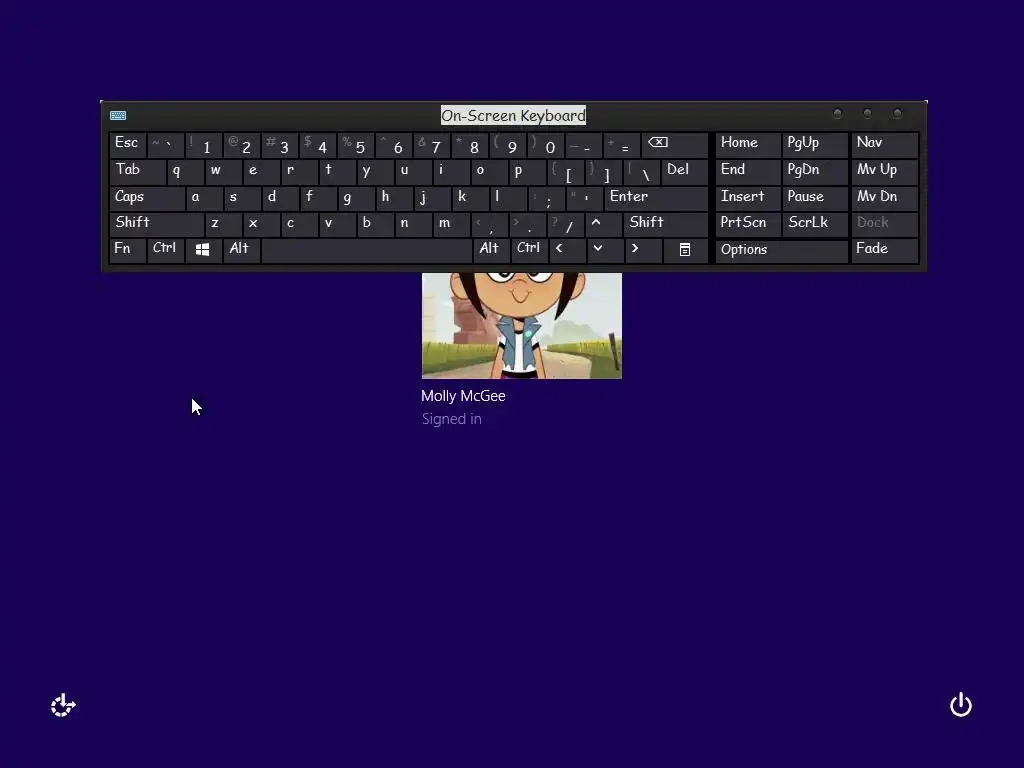Click the keyboard icon in title bar
This screenshot has height=768, width=1024.
coord(118,116)
